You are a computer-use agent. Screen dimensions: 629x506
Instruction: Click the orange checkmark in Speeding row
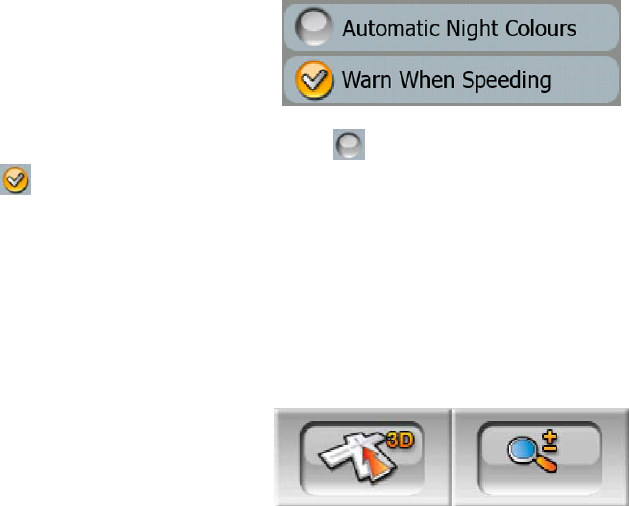(314, 79)
